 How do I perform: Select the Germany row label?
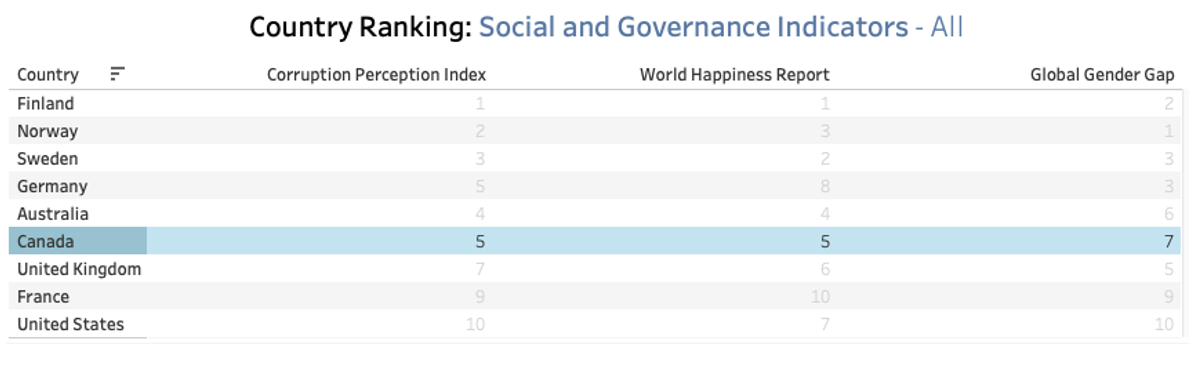[52, 186]
